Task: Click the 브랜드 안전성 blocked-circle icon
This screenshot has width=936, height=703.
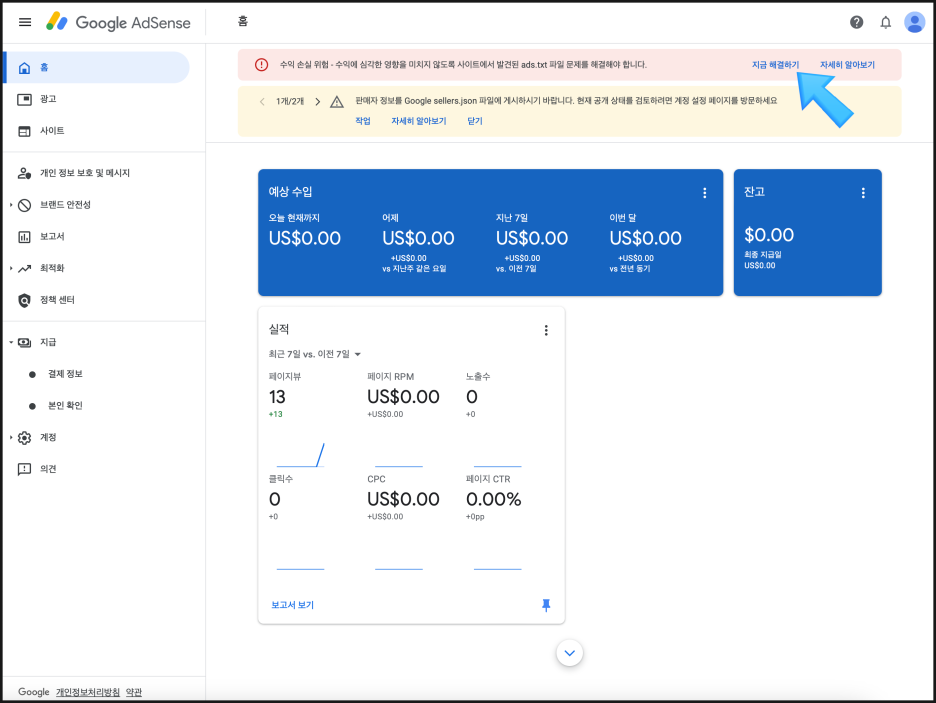Action: (24, 205)
